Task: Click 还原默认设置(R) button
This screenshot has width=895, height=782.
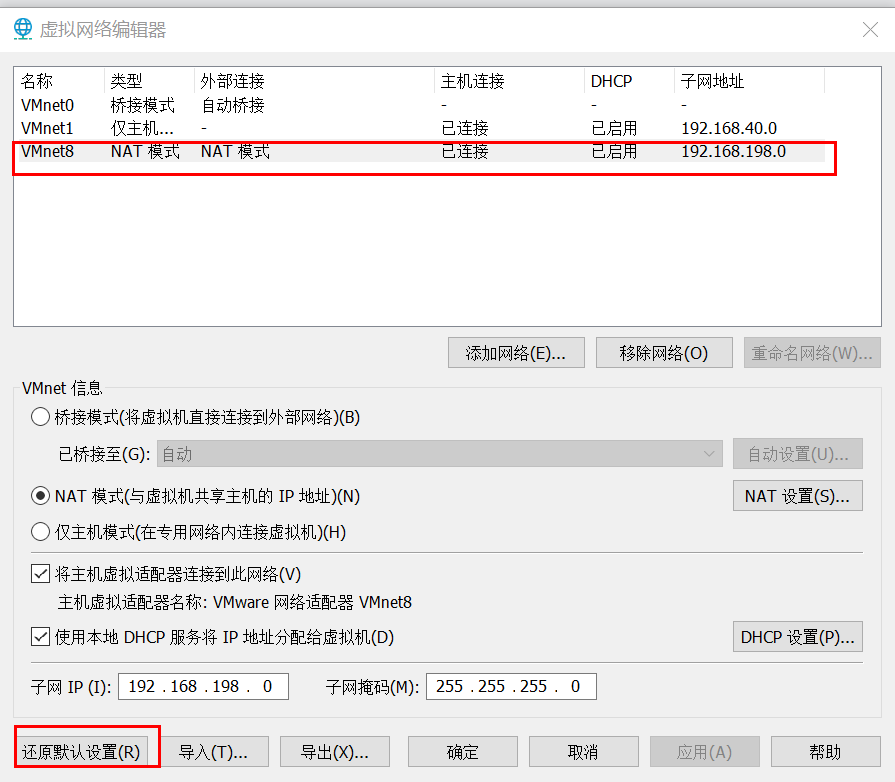Action: click(81, 751)
